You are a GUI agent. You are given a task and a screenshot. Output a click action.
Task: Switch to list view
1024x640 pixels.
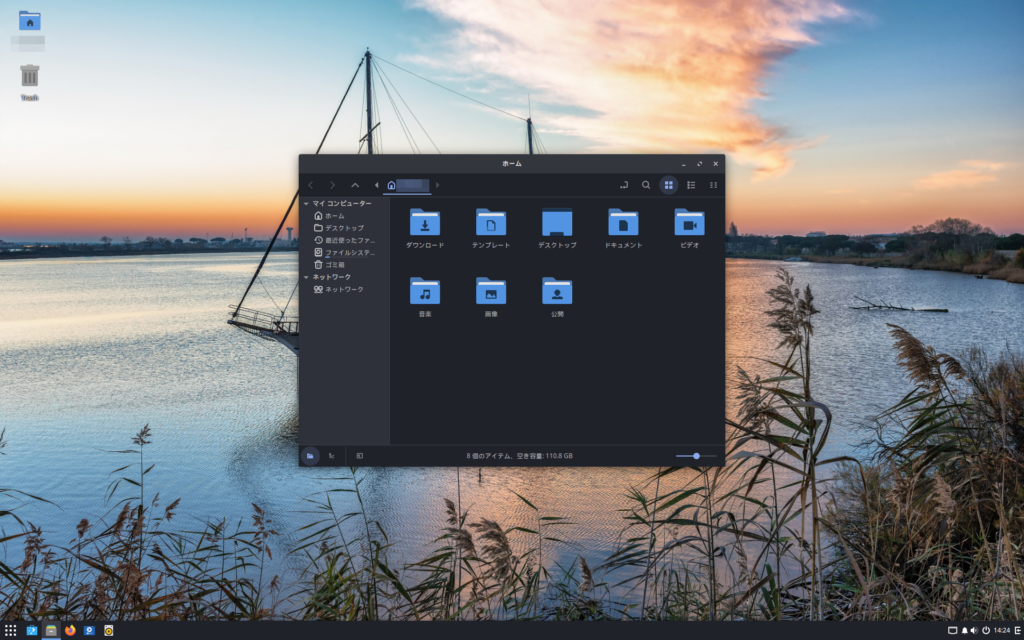pyautogui.click(x=691, y=185)
